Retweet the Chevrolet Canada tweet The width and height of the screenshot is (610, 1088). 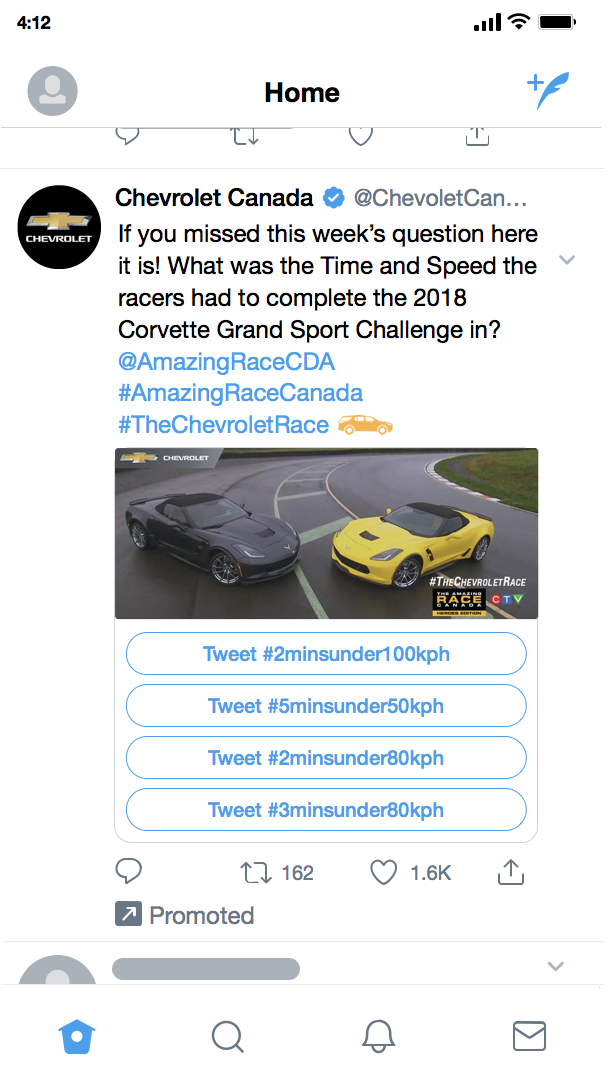257,873
